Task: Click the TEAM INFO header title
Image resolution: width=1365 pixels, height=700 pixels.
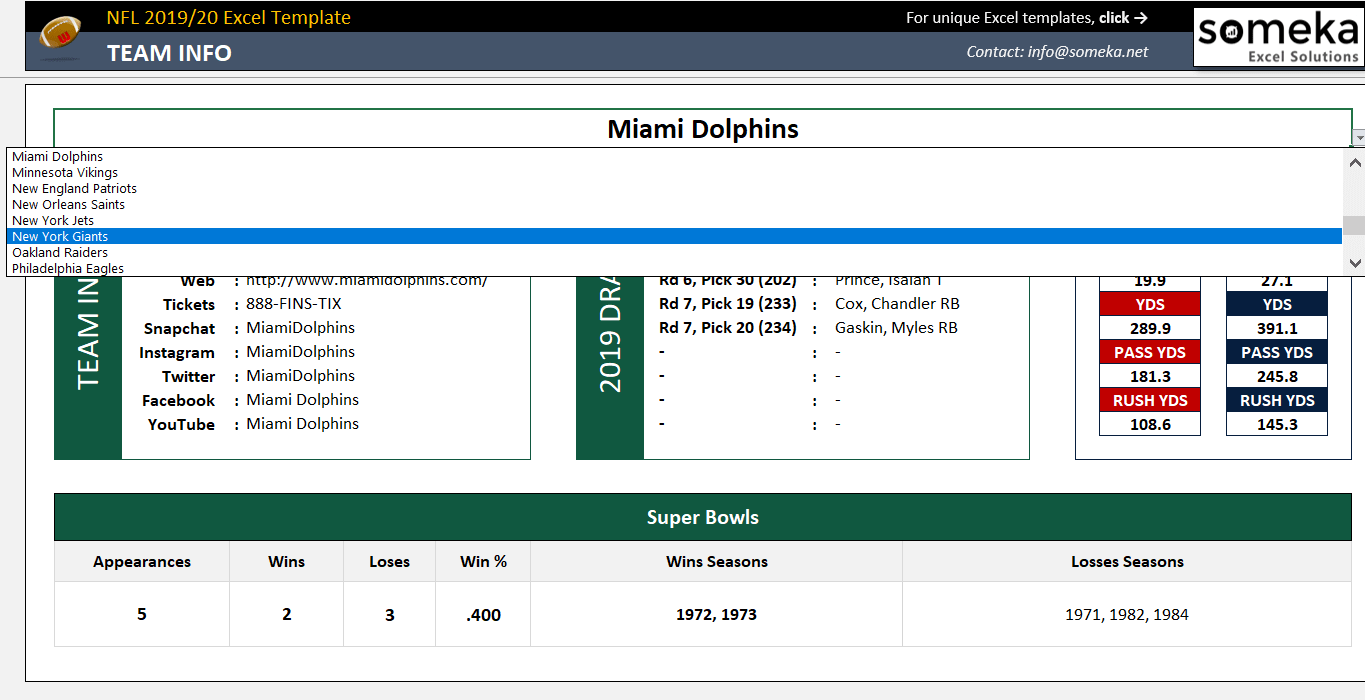Action: (169, 53)
